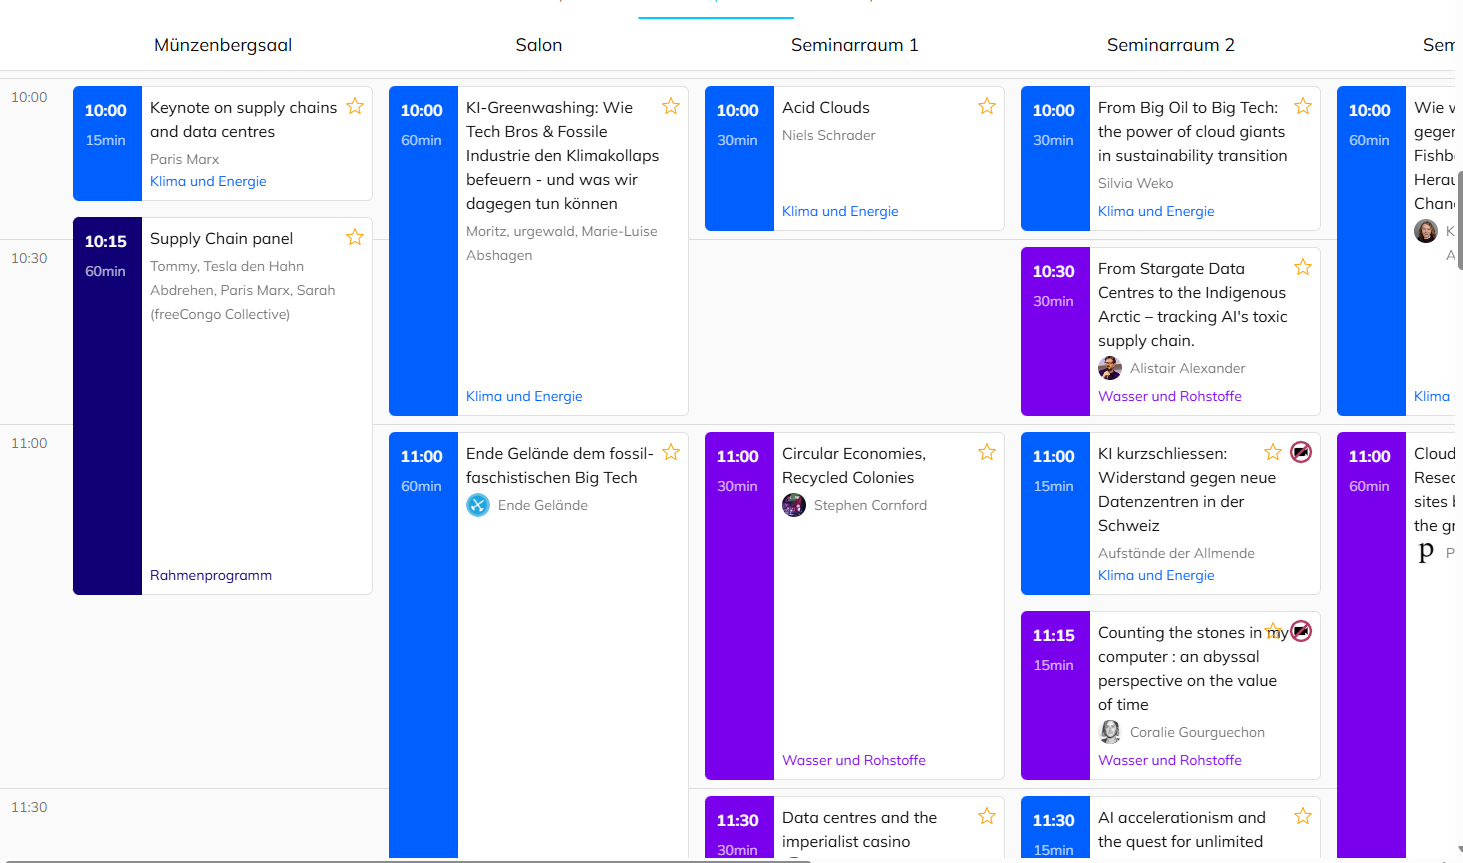Click the vertical scrollbar on the right
Image resolution: width=1463 pixels, height=863 pixels.
click(1459, 220)
